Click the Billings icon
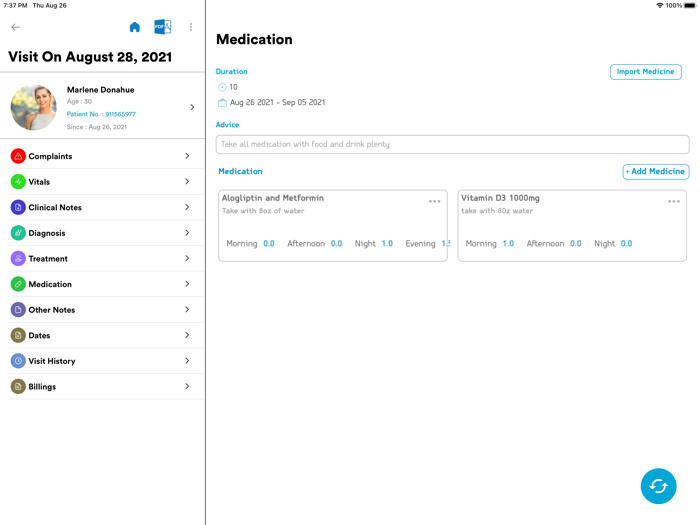The height and width of the screenshot is (525, 700). click(x=18, y=387)
